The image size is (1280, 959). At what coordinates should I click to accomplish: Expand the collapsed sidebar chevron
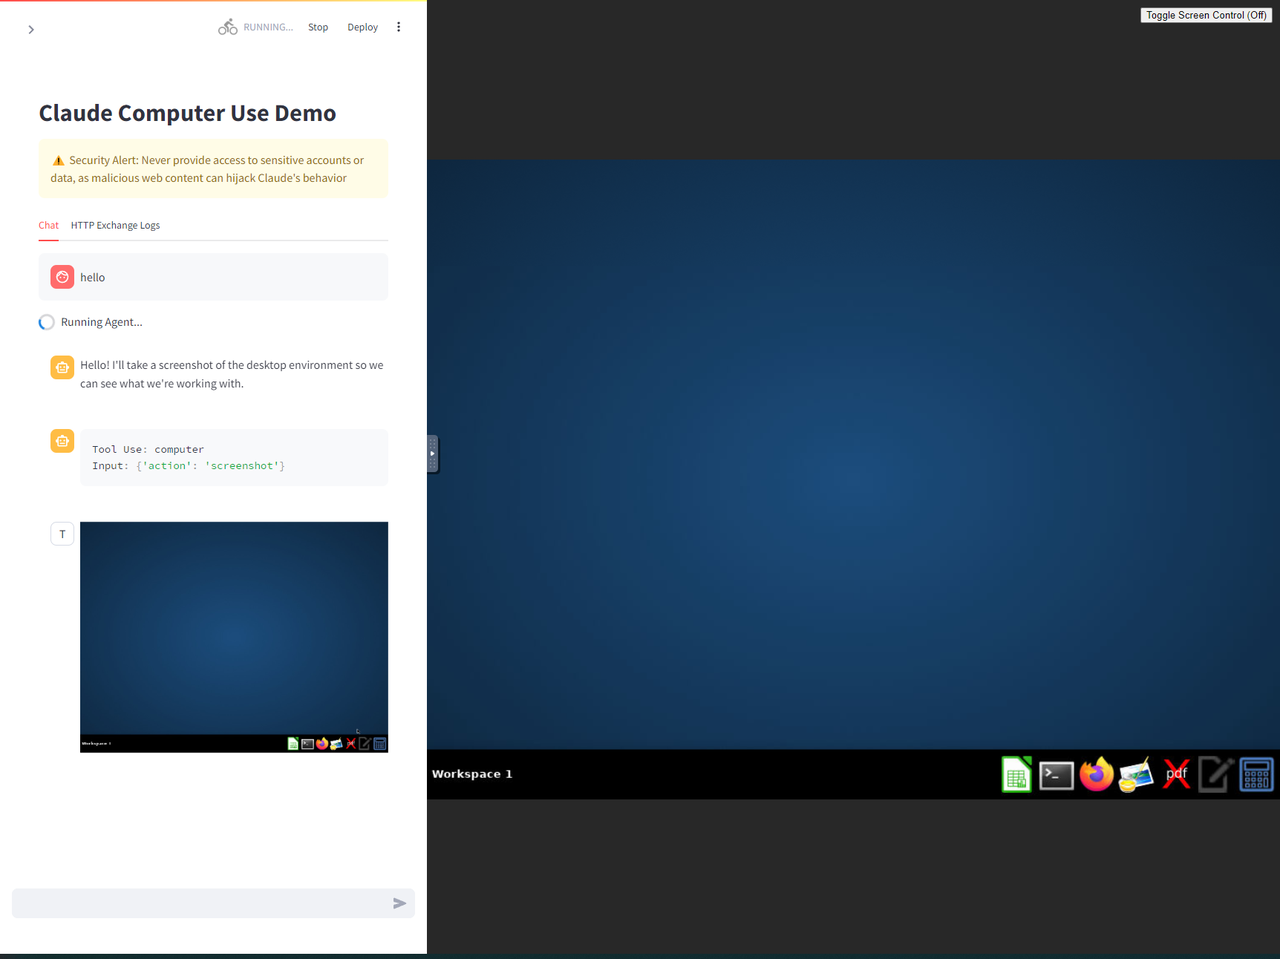[x=31, y=30]
